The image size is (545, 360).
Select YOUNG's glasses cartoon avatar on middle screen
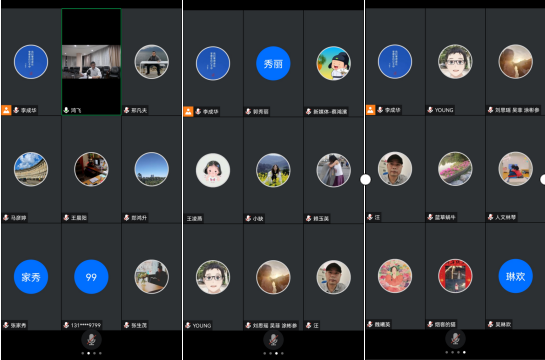[213, 277]
